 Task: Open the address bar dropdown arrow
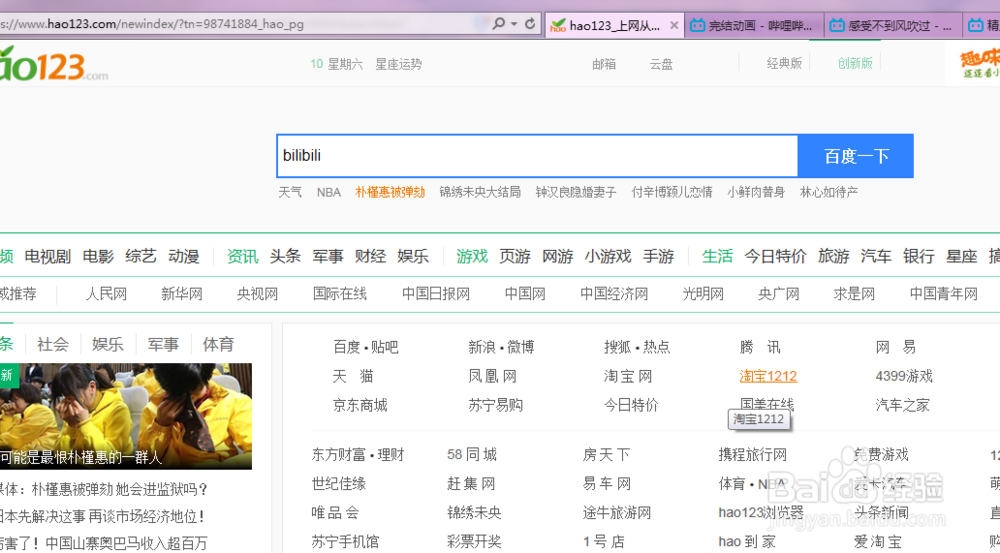click(514, 24)
